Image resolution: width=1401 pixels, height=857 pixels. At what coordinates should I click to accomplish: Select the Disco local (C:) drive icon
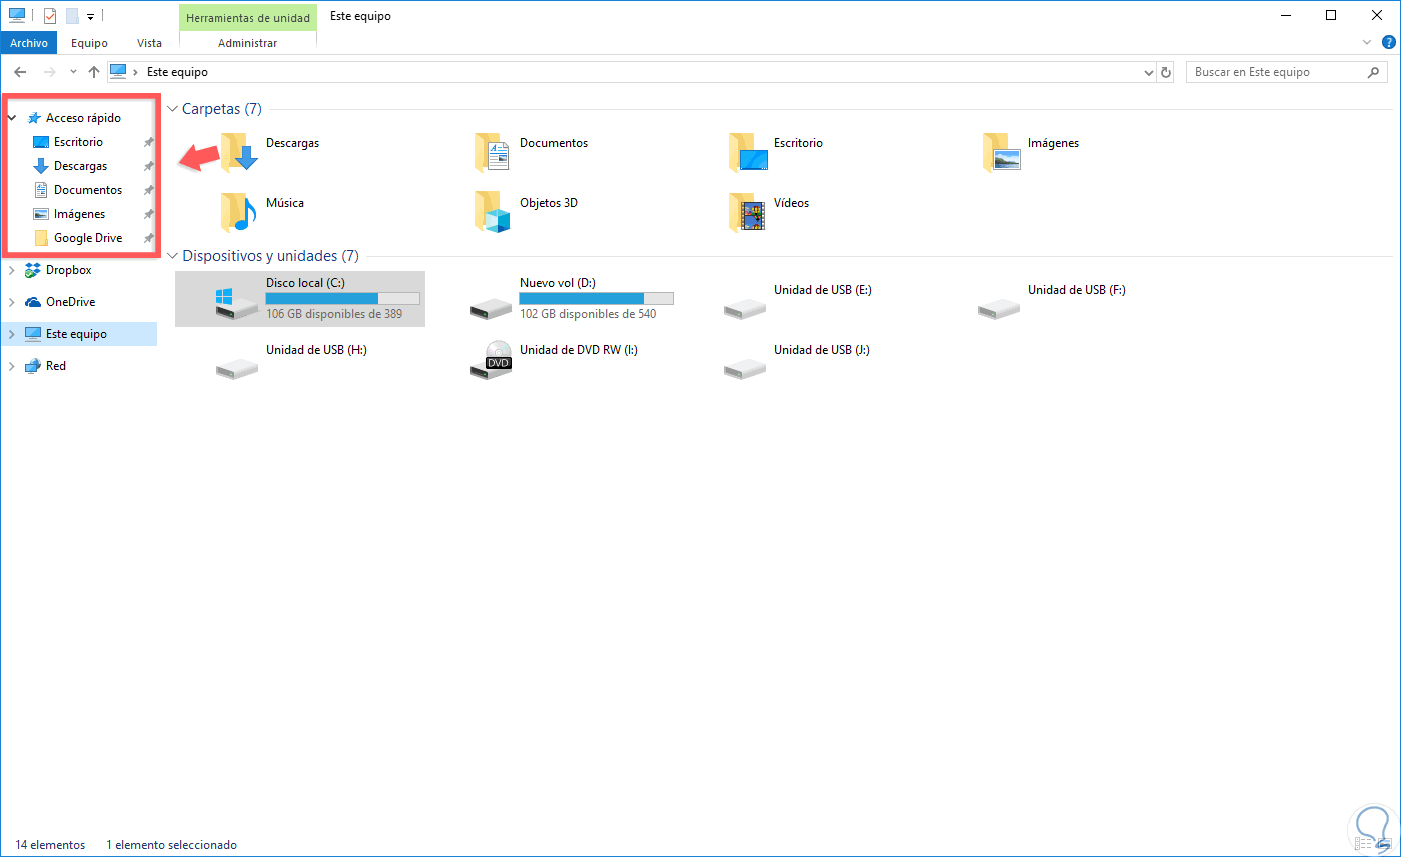pos(237,303)
